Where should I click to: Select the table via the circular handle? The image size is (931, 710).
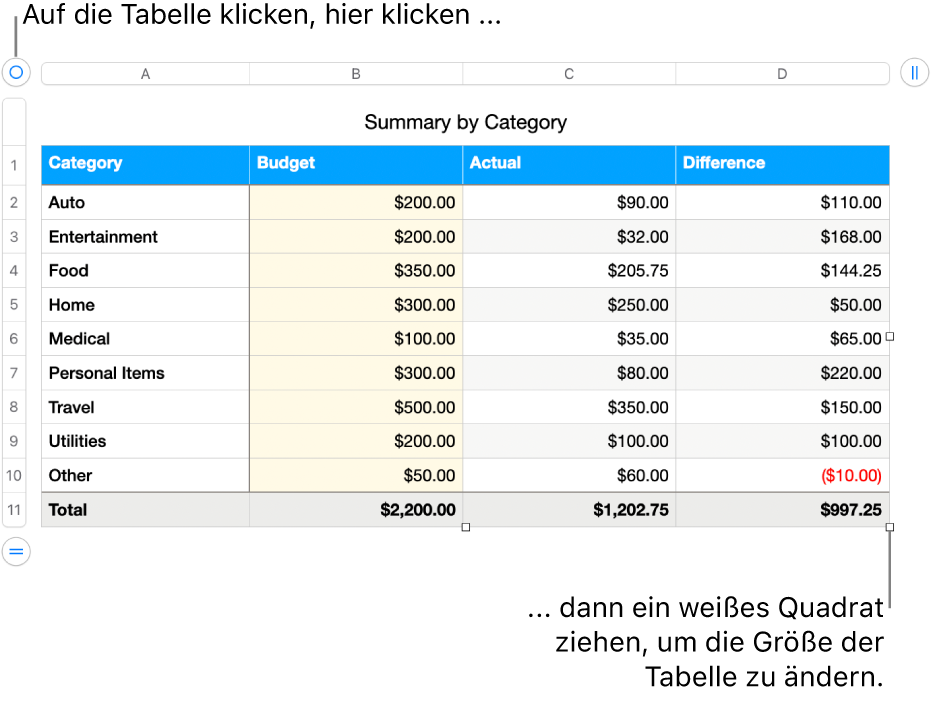[15, 72]
